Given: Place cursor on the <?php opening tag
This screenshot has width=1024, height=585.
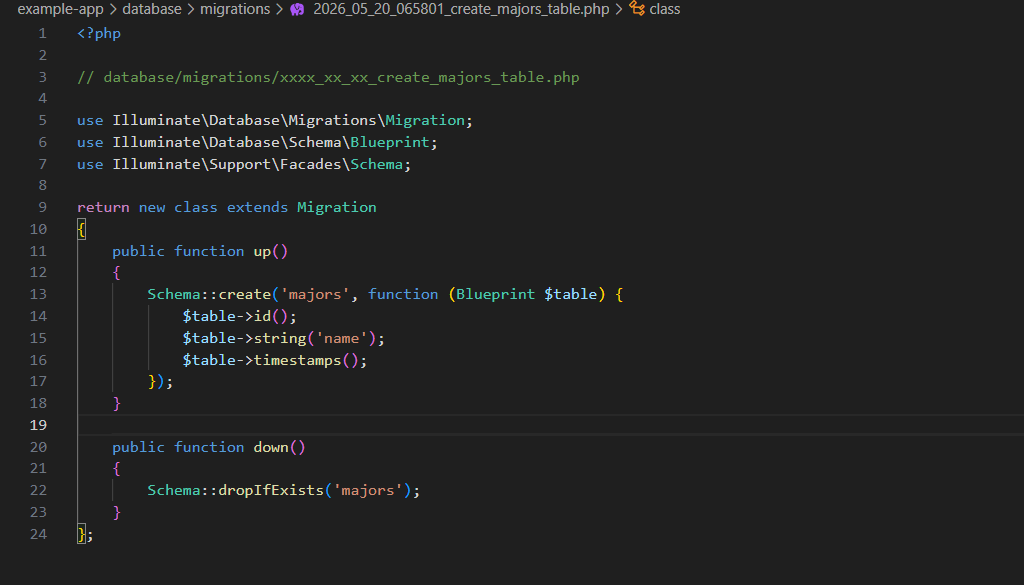Looking at the screenshot, I should (99, 33).
